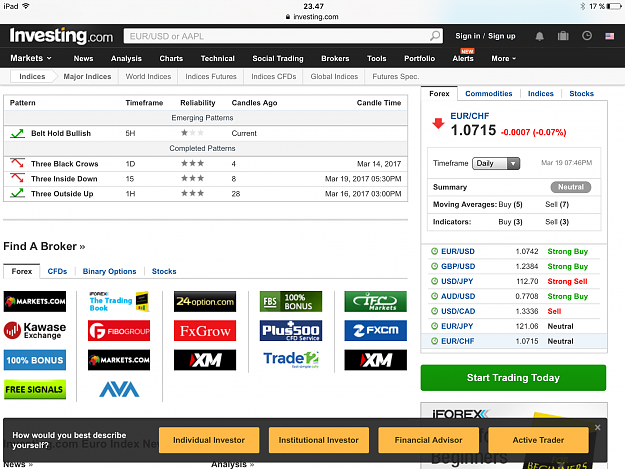
Task: Open the Analysis menu item
Action: (x=126, y=59)
